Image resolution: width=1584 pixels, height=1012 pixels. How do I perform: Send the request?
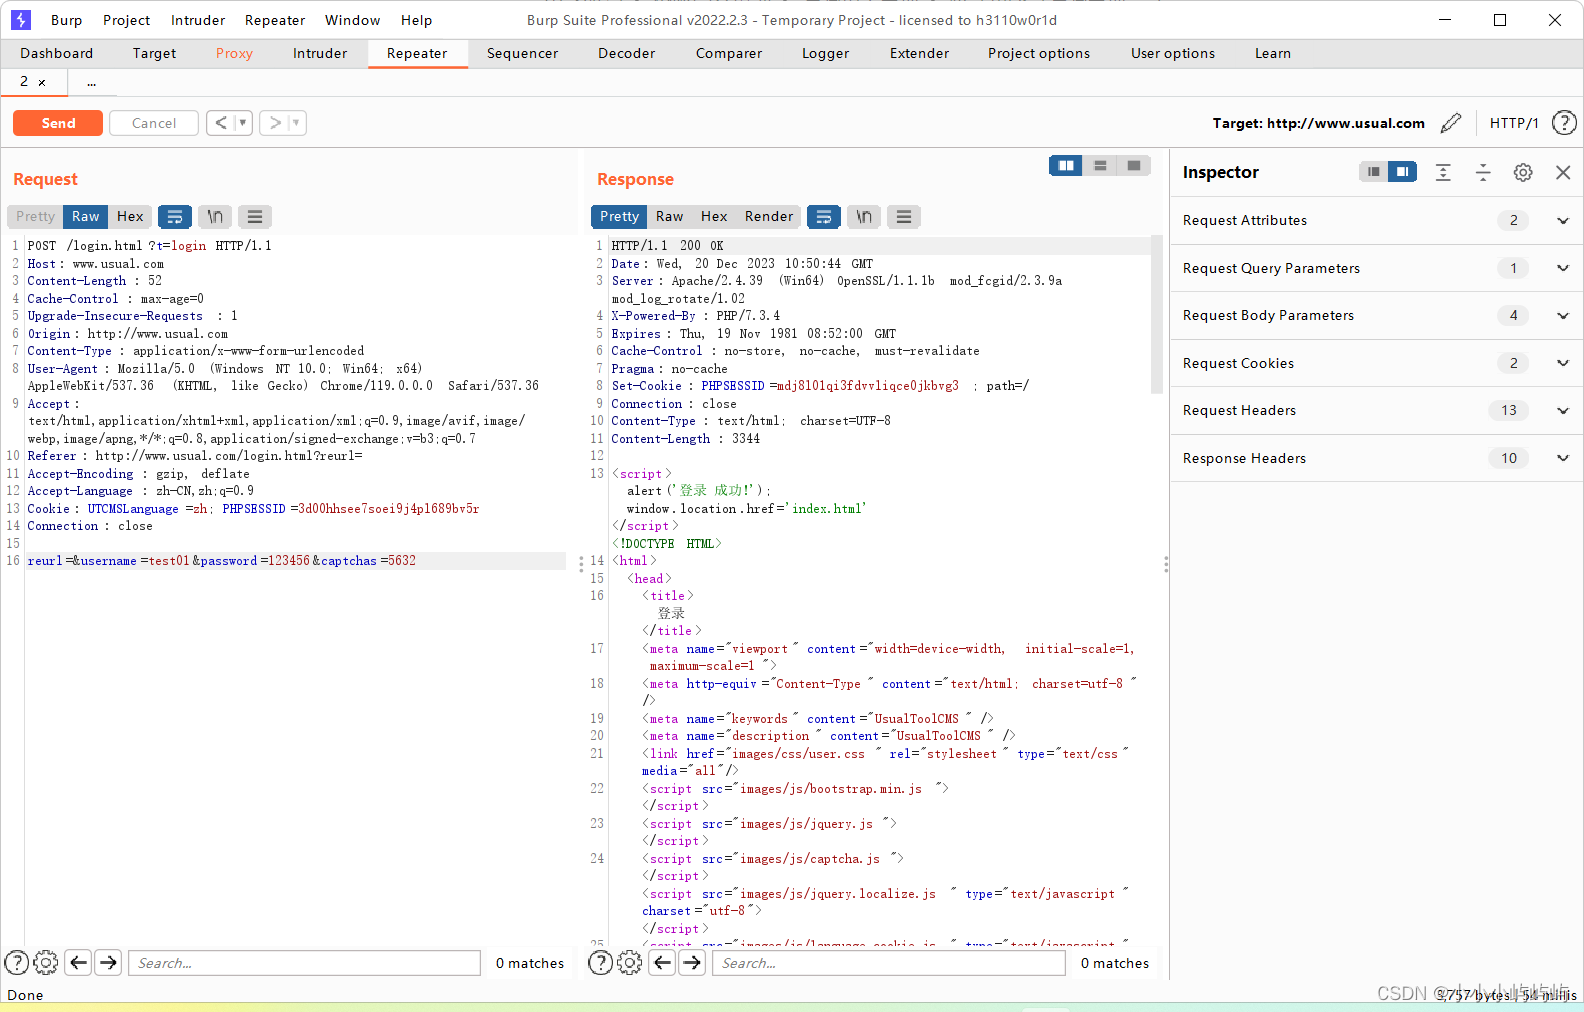click(x=58, y=123)
